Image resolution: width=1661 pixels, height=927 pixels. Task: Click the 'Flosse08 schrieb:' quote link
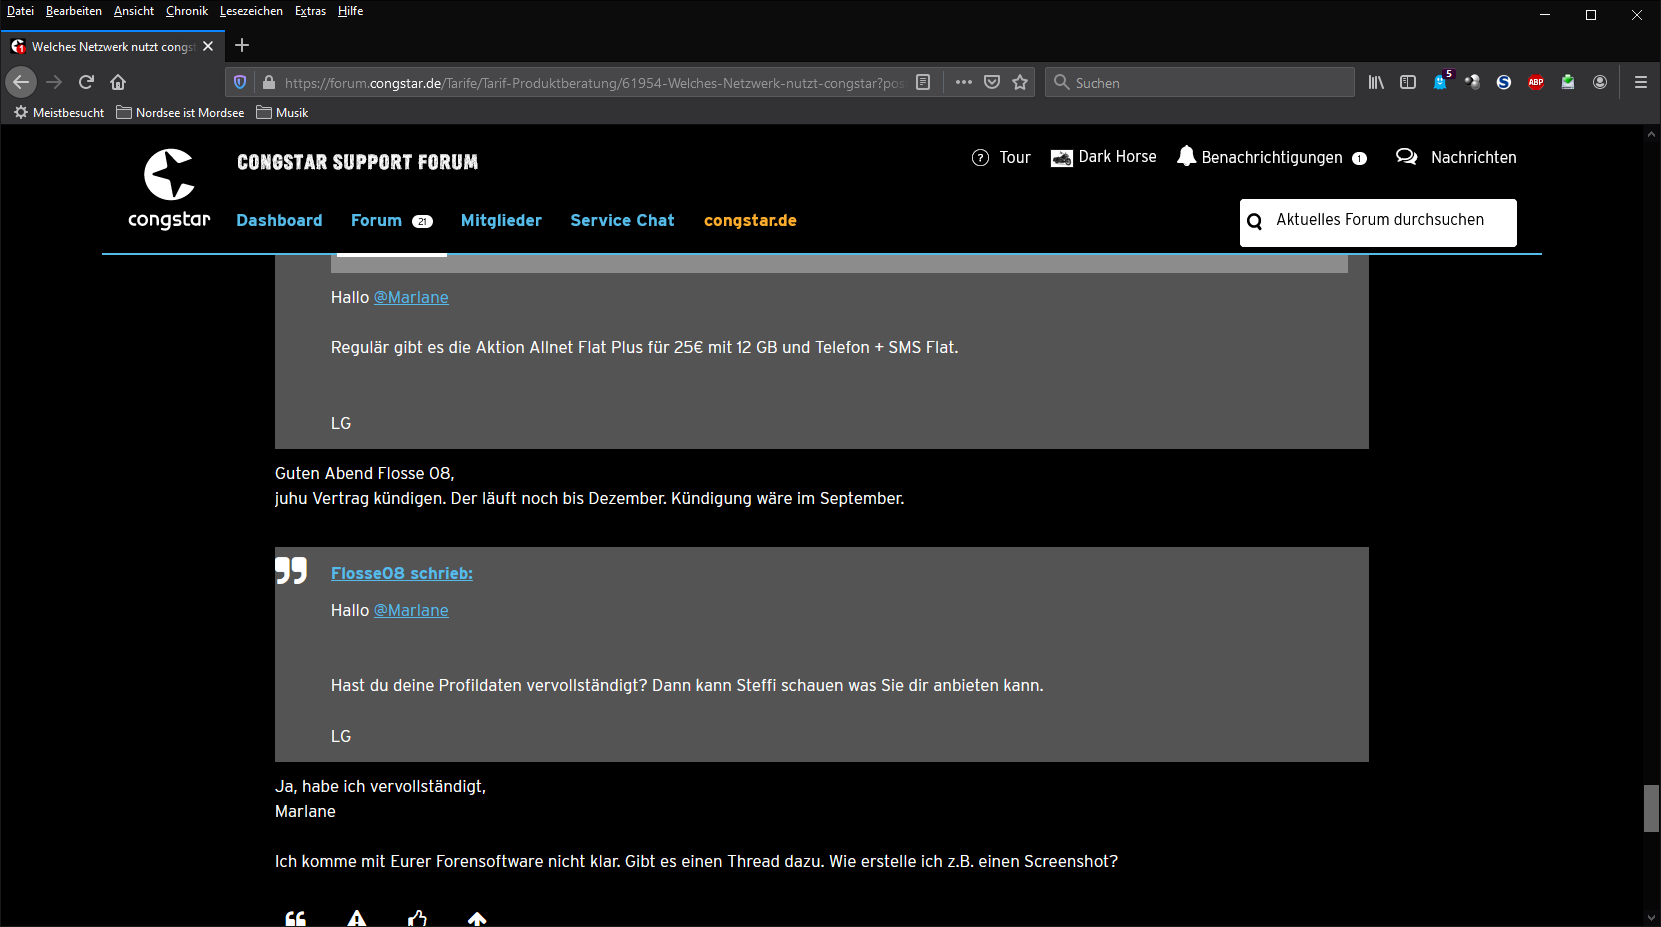(x=401, y=573)
